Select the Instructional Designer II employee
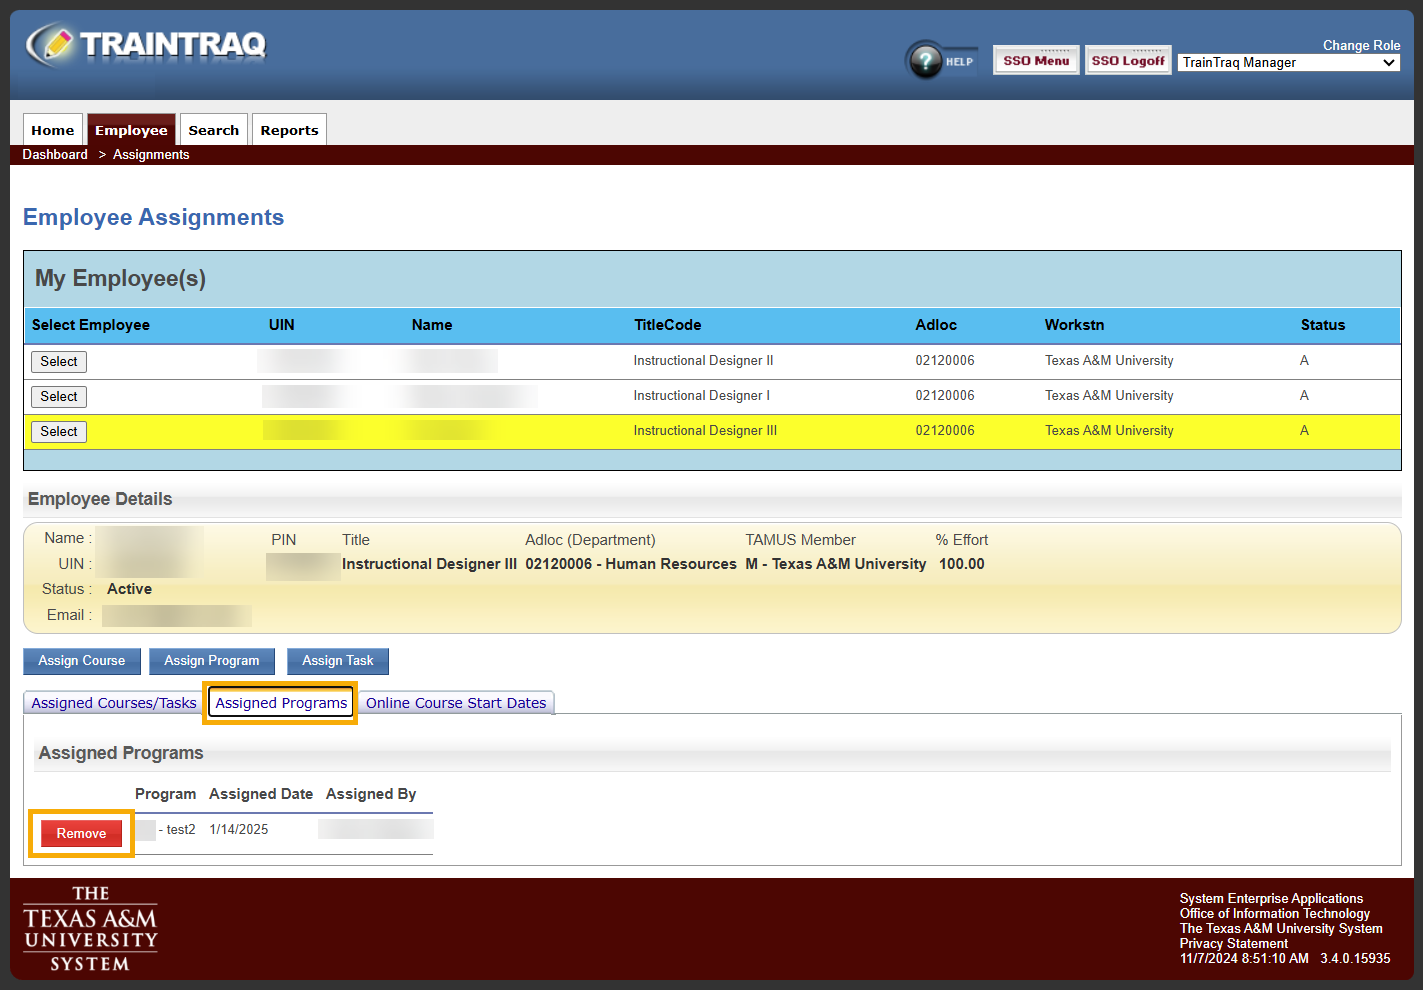Viewport: 1423px width, 990px height. pos(59,362)
